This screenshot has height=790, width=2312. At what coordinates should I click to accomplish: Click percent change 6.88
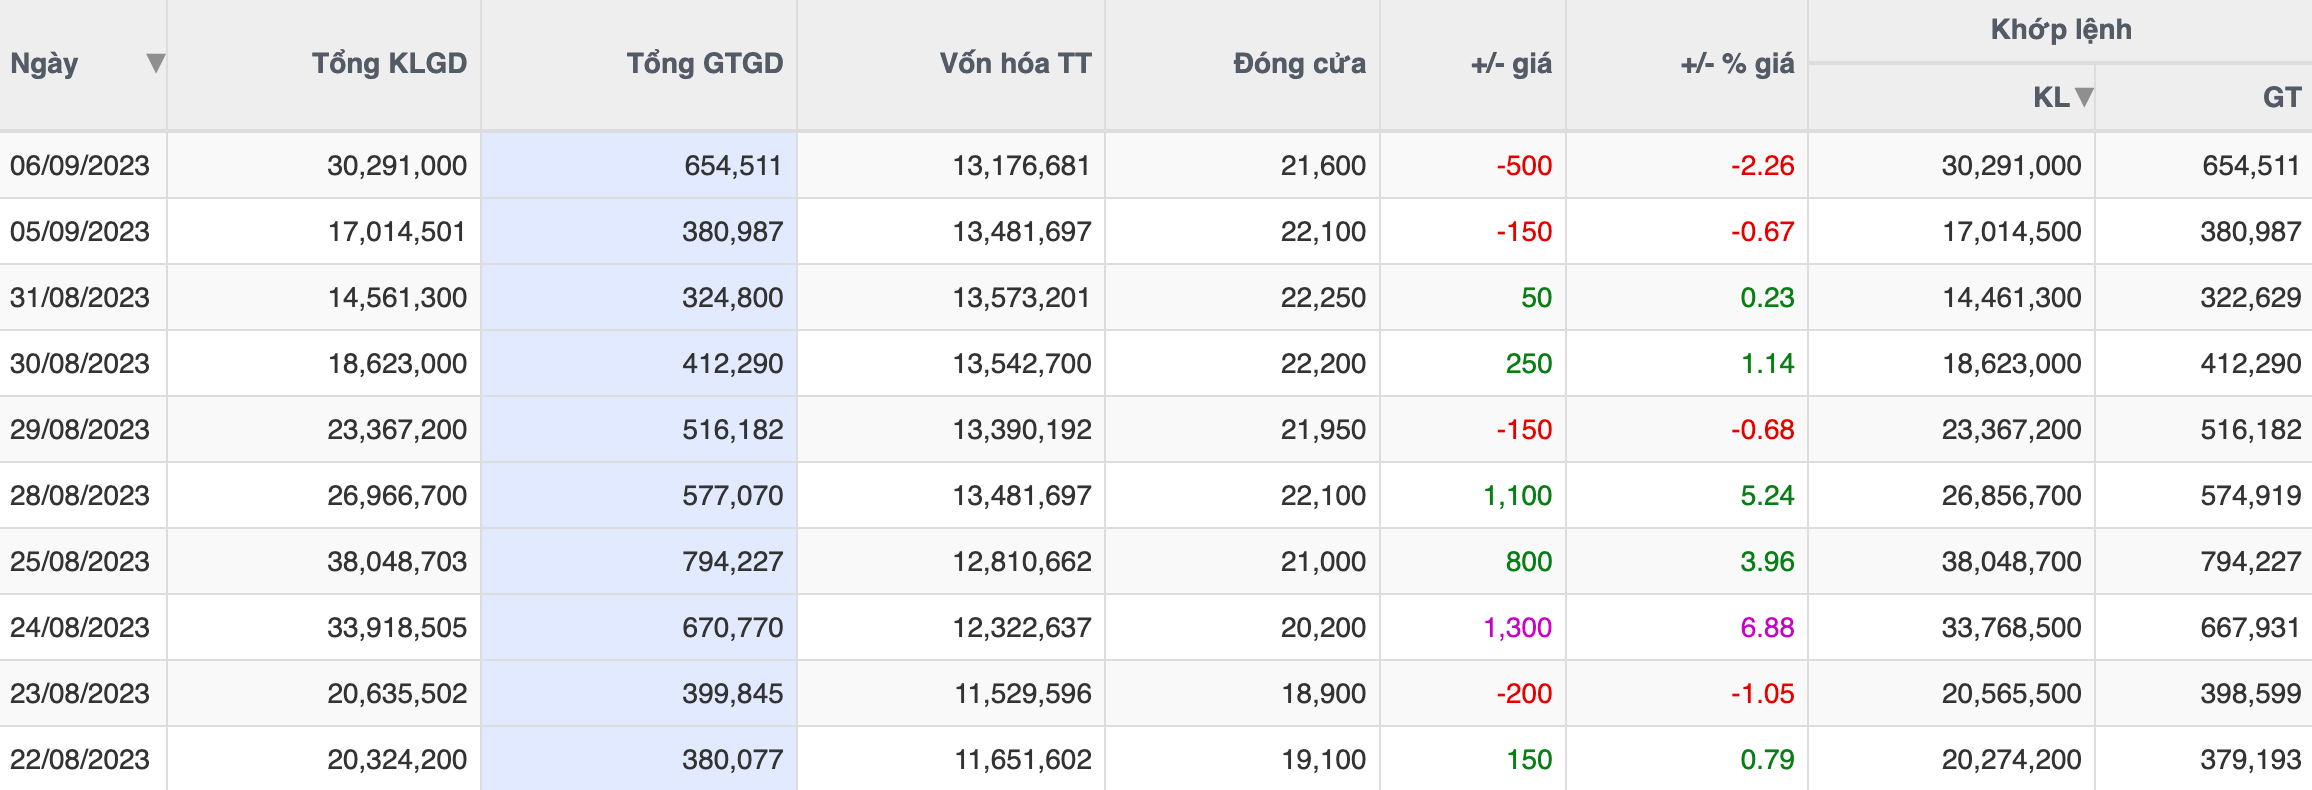coord(1767,627)
